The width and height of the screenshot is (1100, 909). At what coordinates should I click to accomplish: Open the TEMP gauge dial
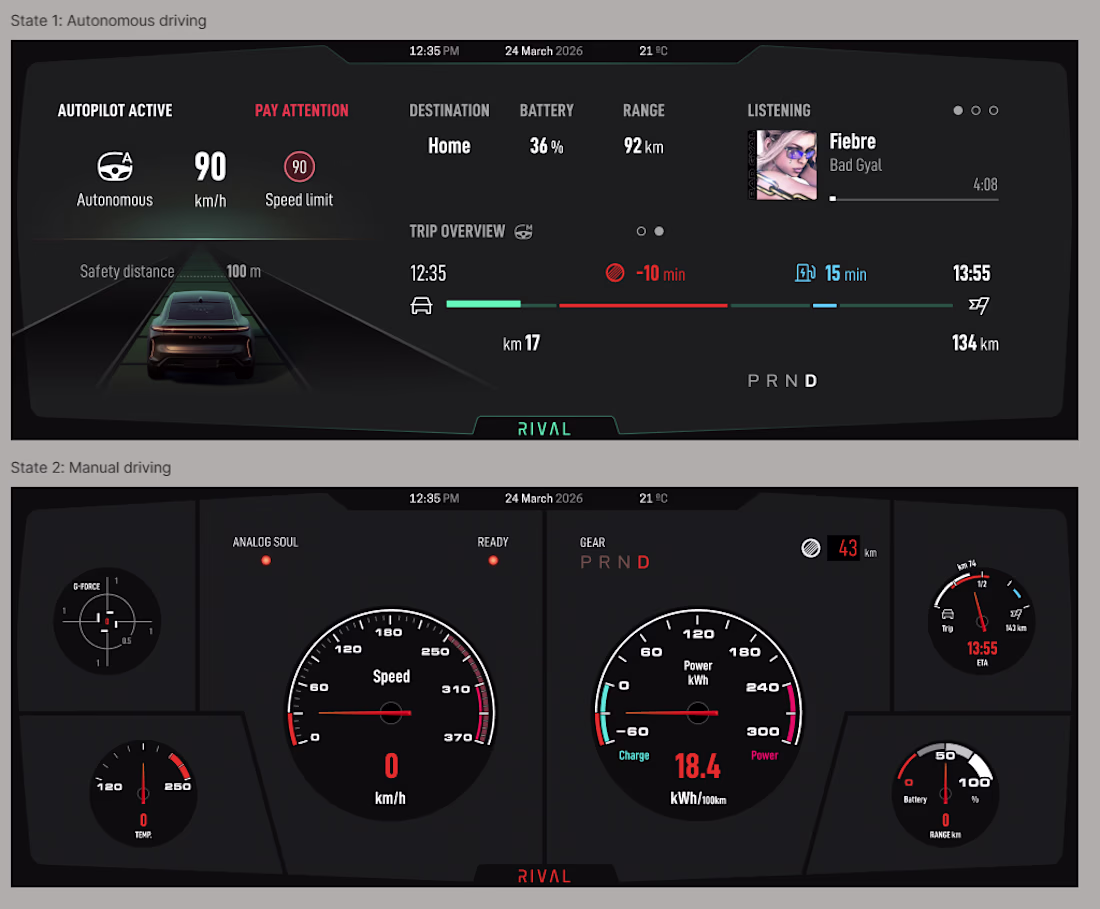click(x=143, y=793)
